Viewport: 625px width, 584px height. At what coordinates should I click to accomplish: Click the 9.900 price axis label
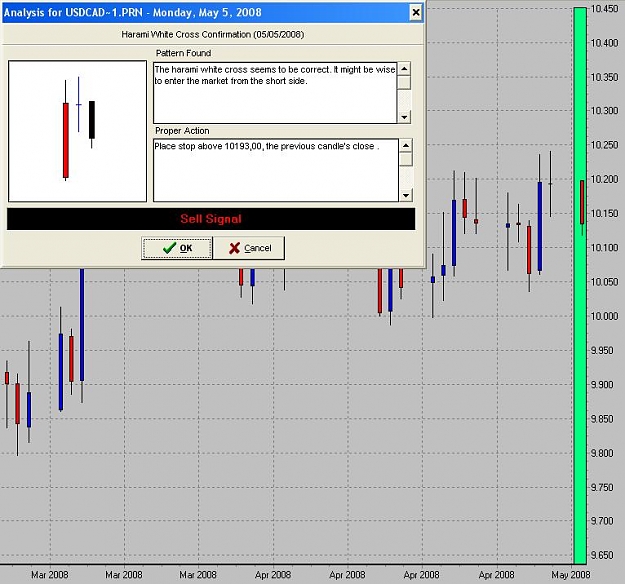(602, 385)
